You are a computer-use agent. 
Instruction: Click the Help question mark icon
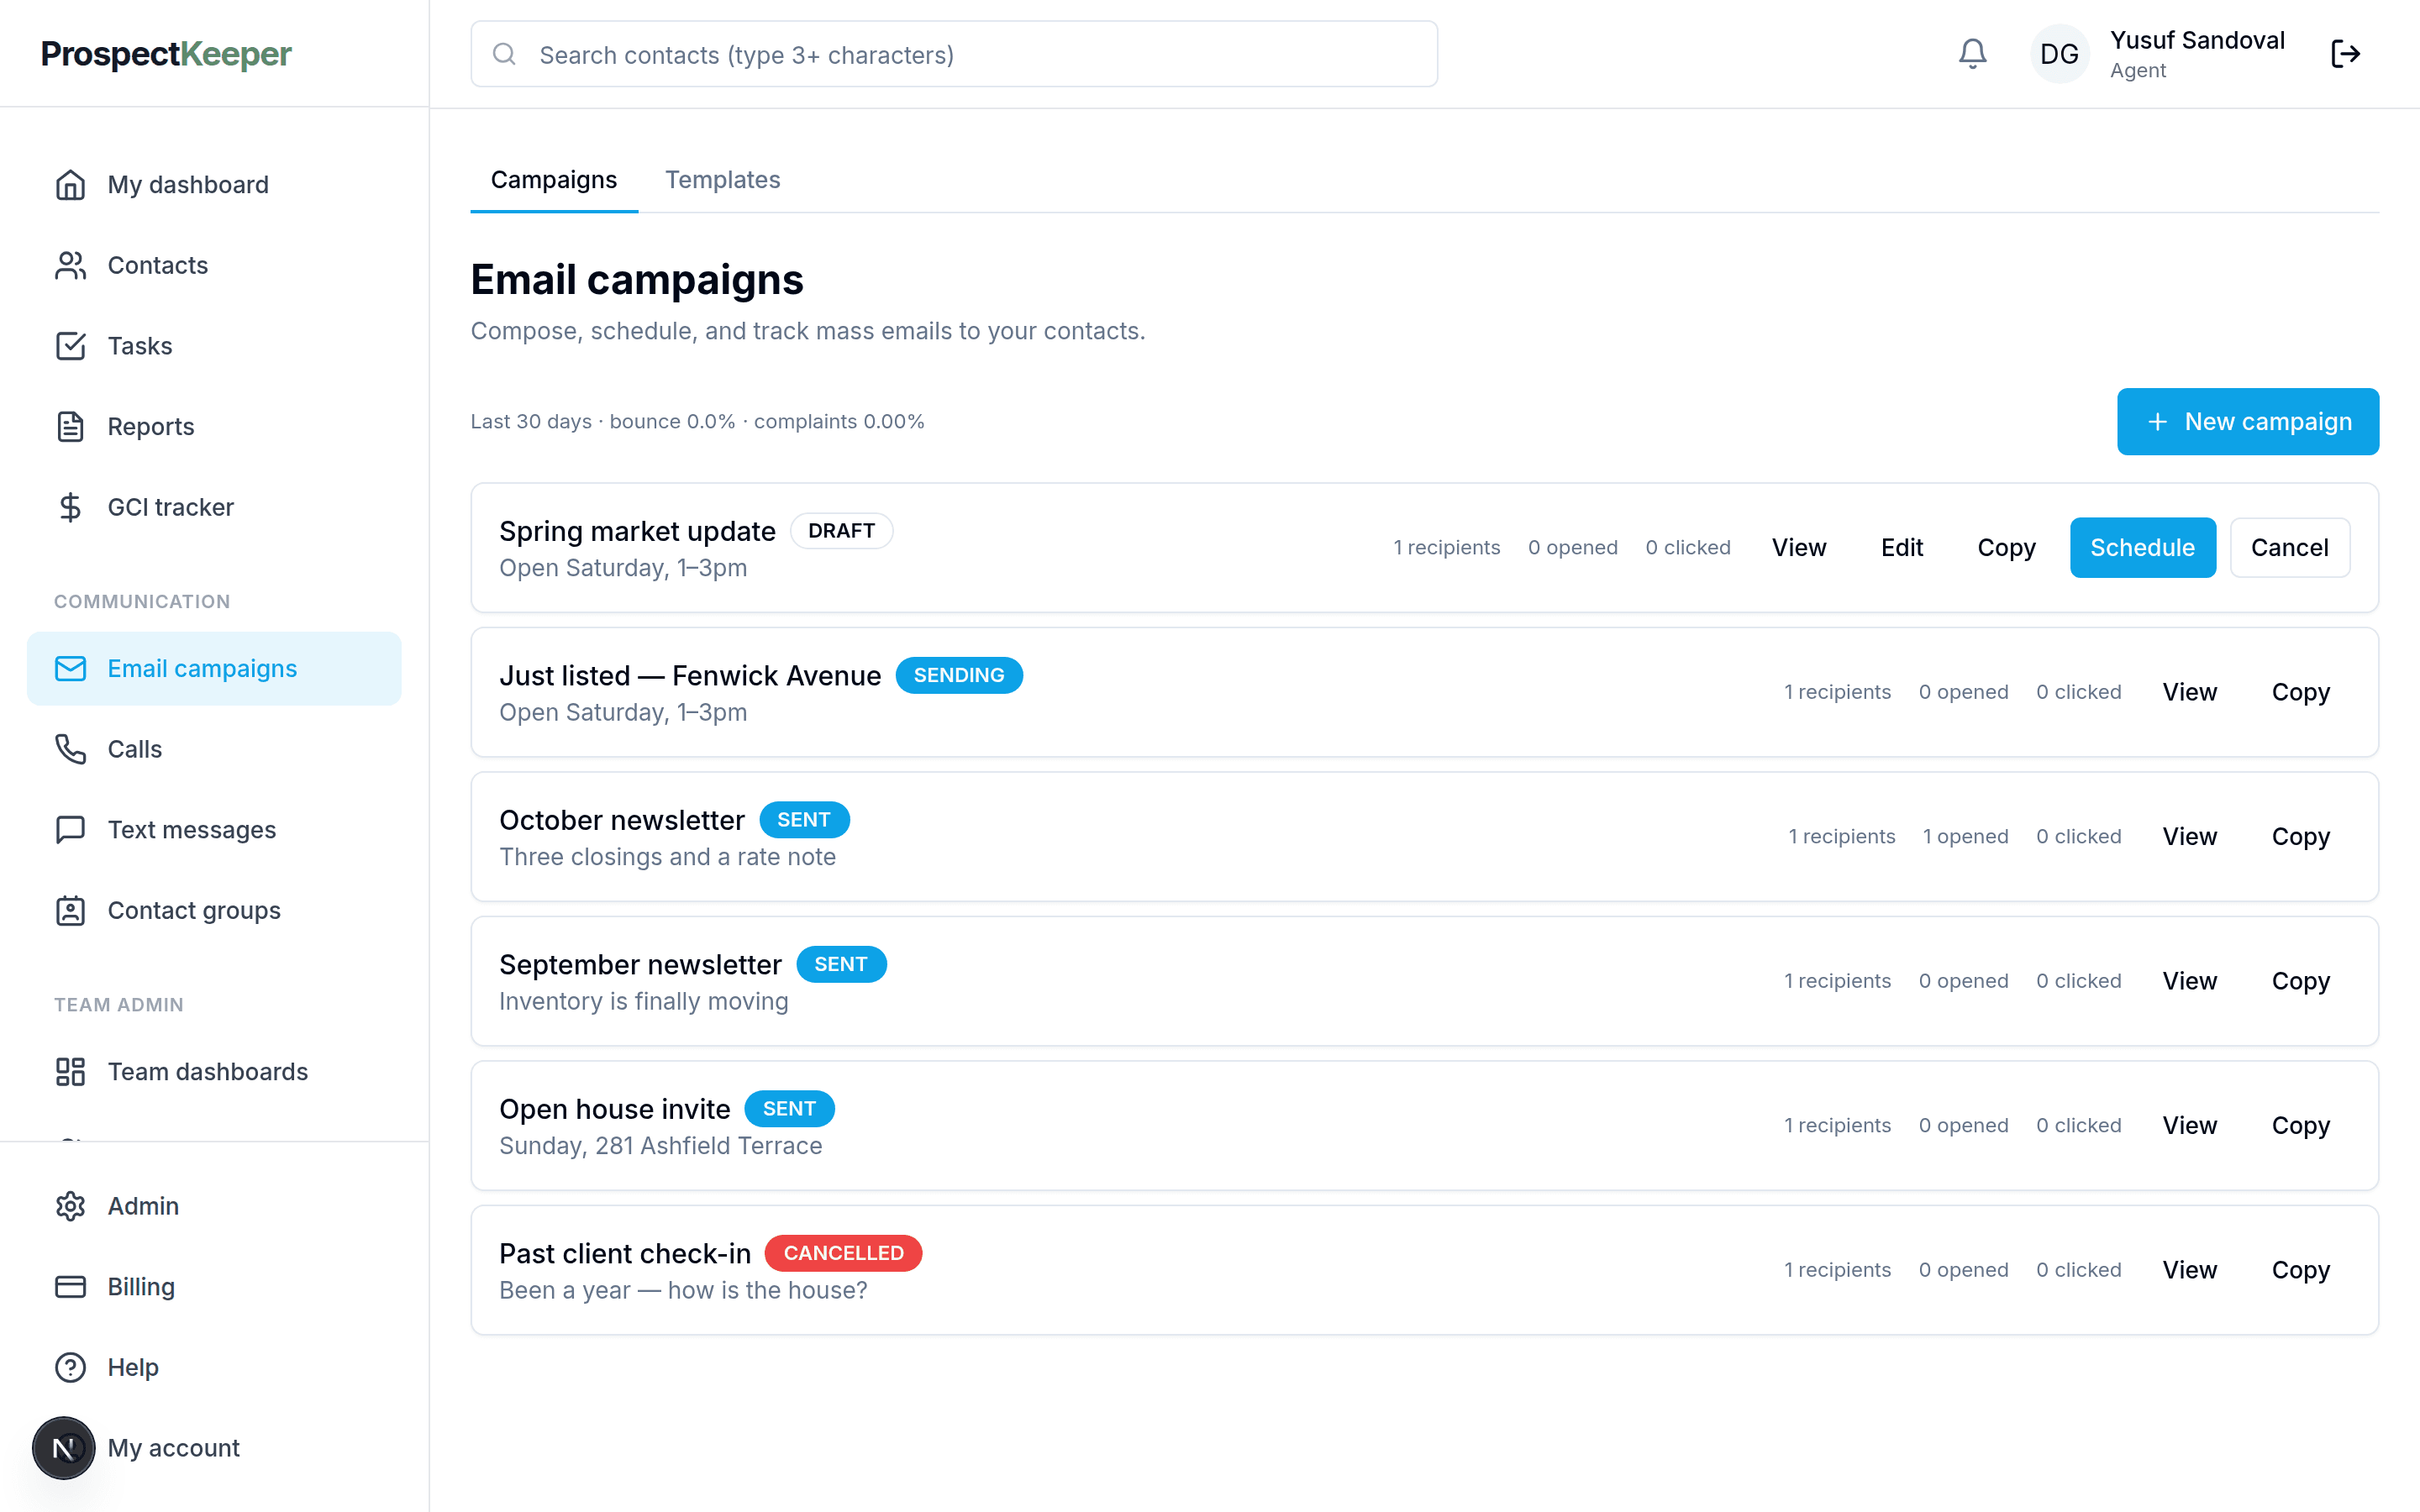pyautogui.click(x=70, y=1368)
